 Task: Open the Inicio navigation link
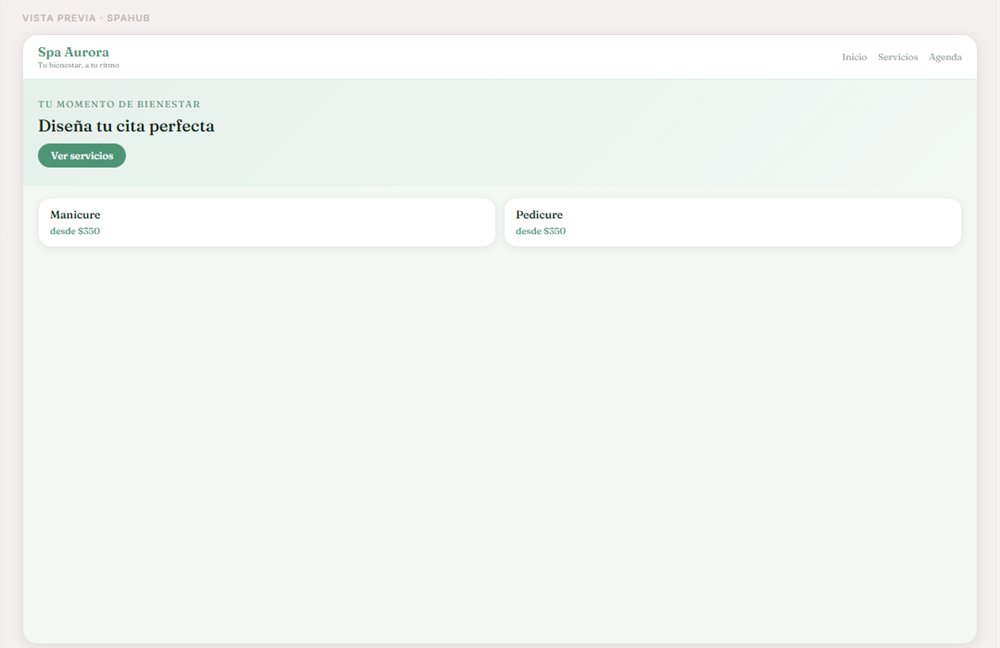click(x=854, y=57)
